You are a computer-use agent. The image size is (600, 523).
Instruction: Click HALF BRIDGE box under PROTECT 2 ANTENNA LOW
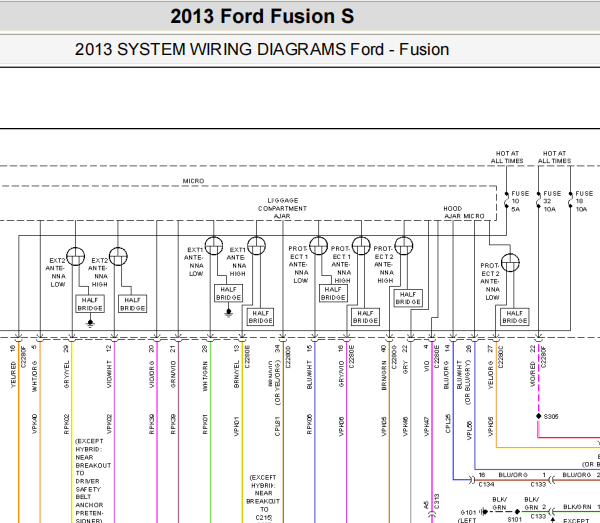pos(515,317)
